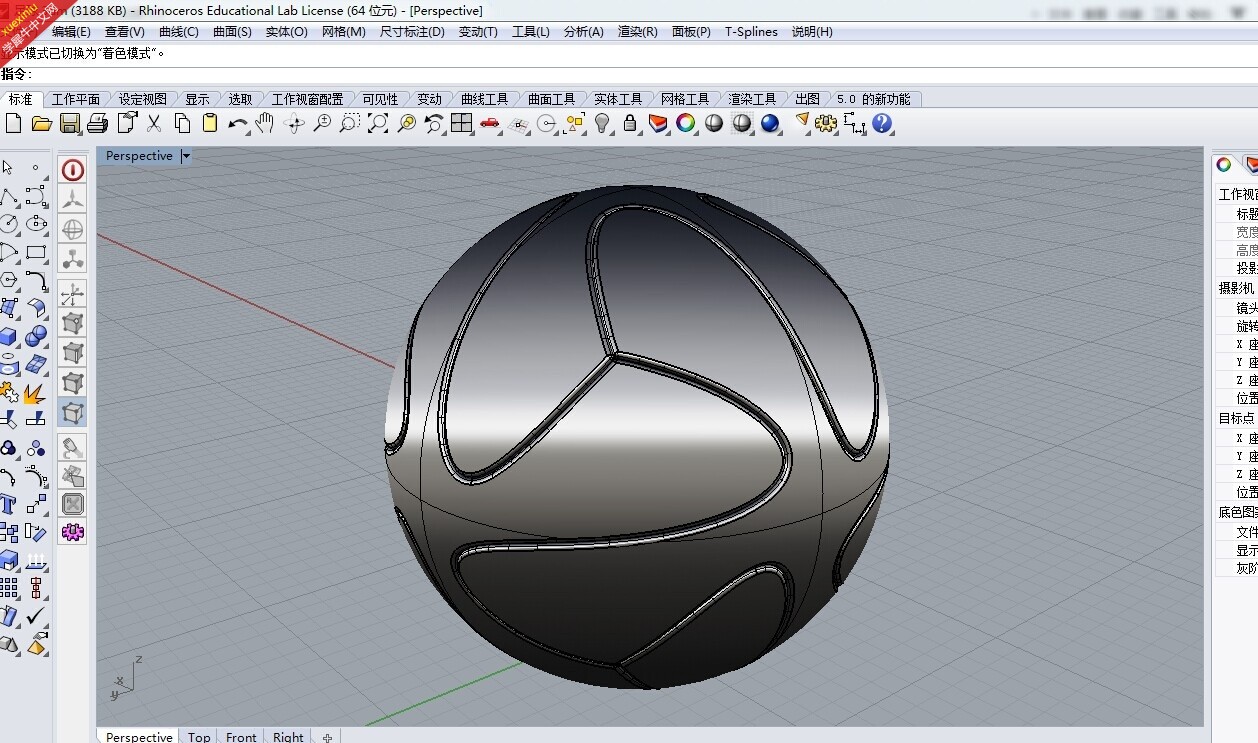
Task: Click the blue sphere Render icon
Action: pyautogui.click(x=770, y=123)
